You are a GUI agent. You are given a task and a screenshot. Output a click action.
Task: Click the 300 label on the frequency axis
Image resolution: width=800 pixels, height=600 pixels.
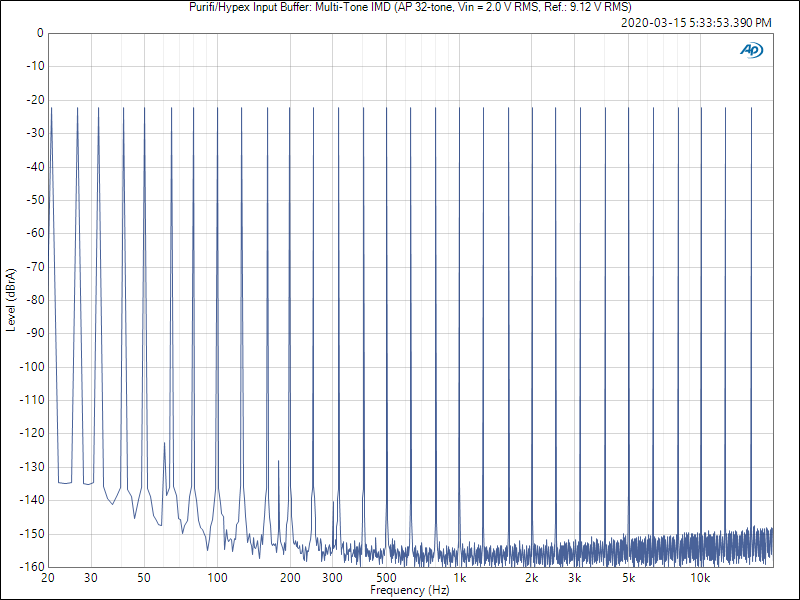point(333,578)
